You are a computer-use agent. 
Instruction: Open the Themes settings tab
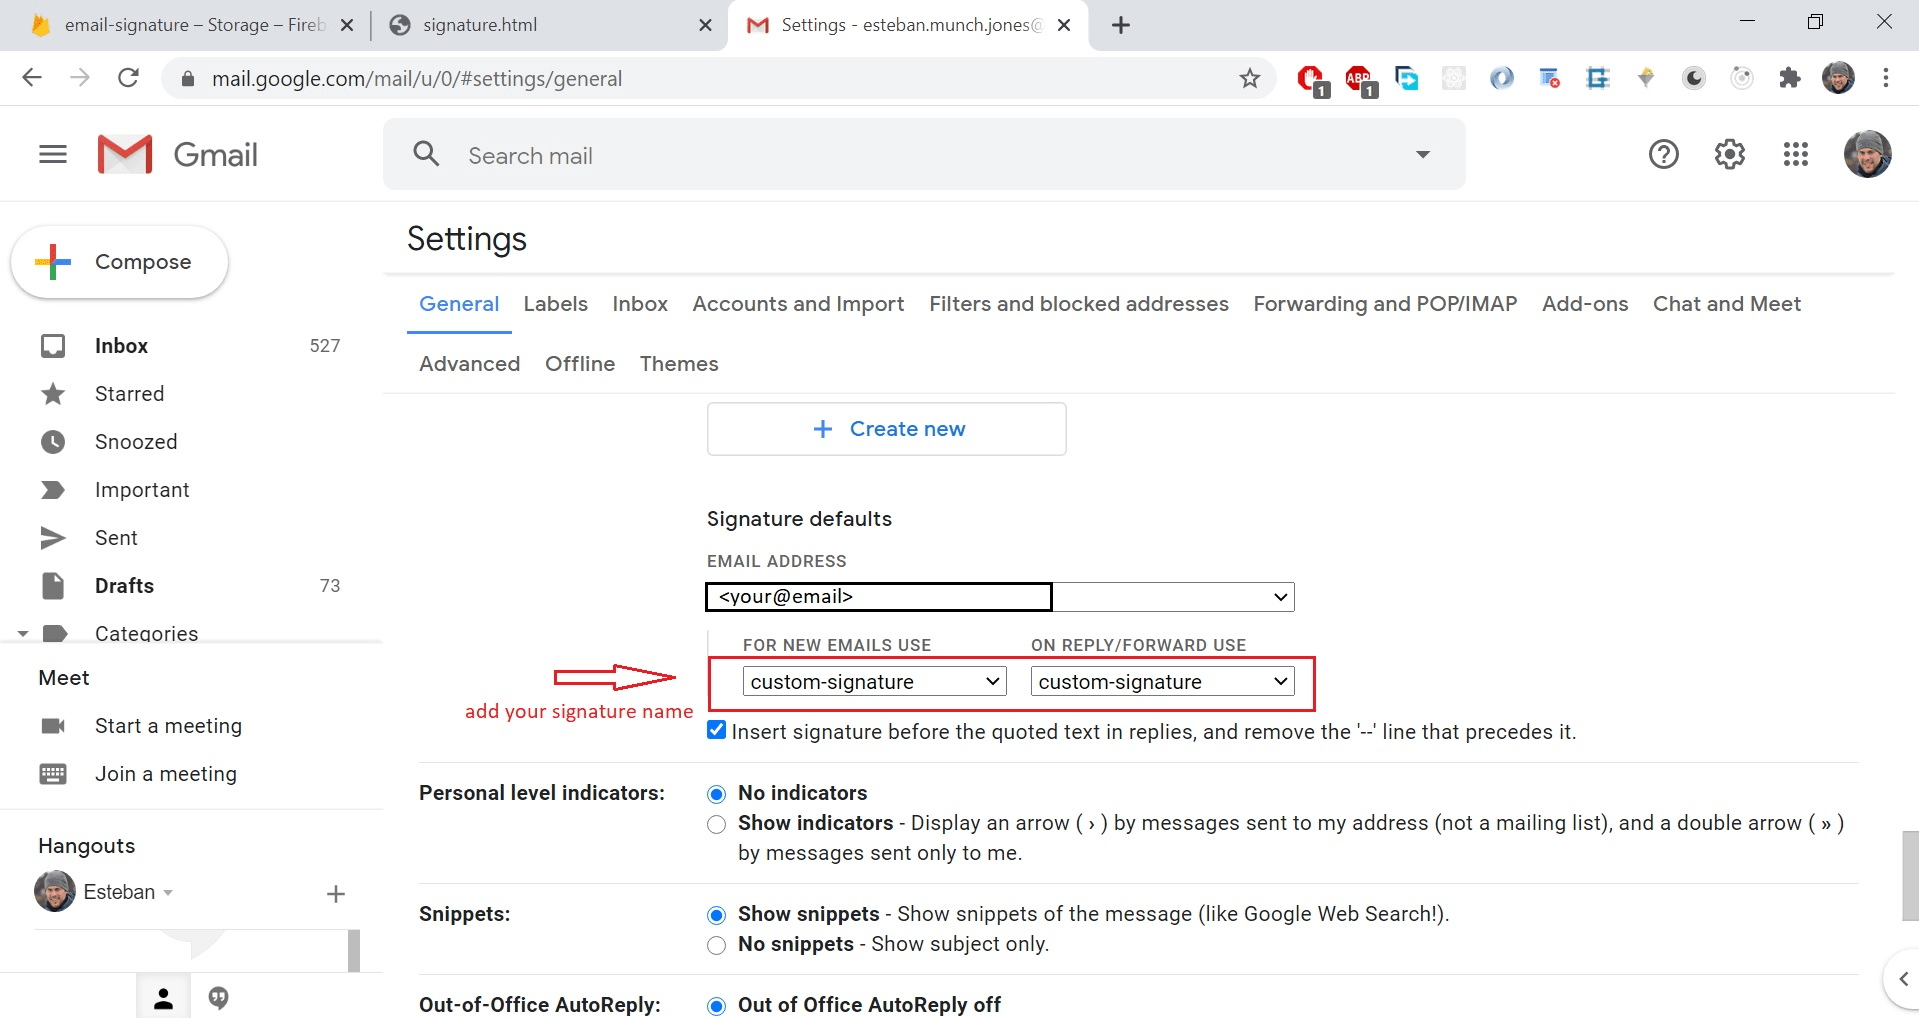click(x=678, y=364)
